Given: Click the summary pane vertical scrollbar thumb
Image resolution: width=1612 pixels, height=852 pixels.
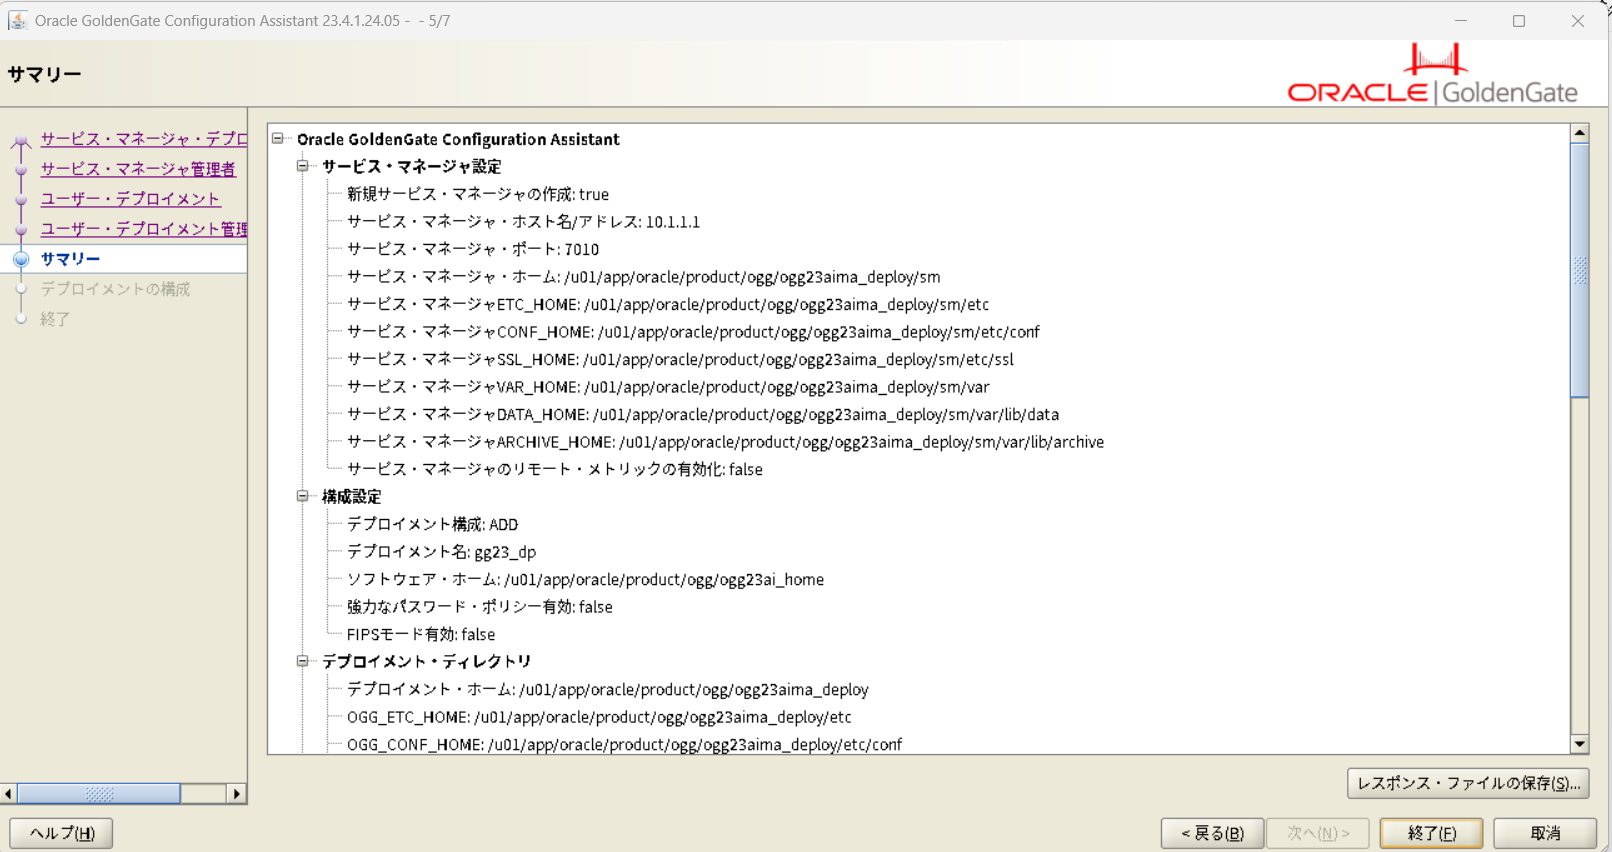Looking at the screenshot, I should [1580, 270].
